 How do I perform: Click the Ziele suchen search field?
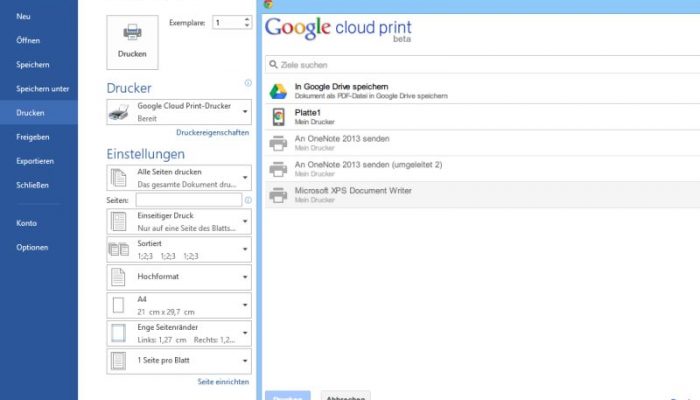click(x=483, y=65)
